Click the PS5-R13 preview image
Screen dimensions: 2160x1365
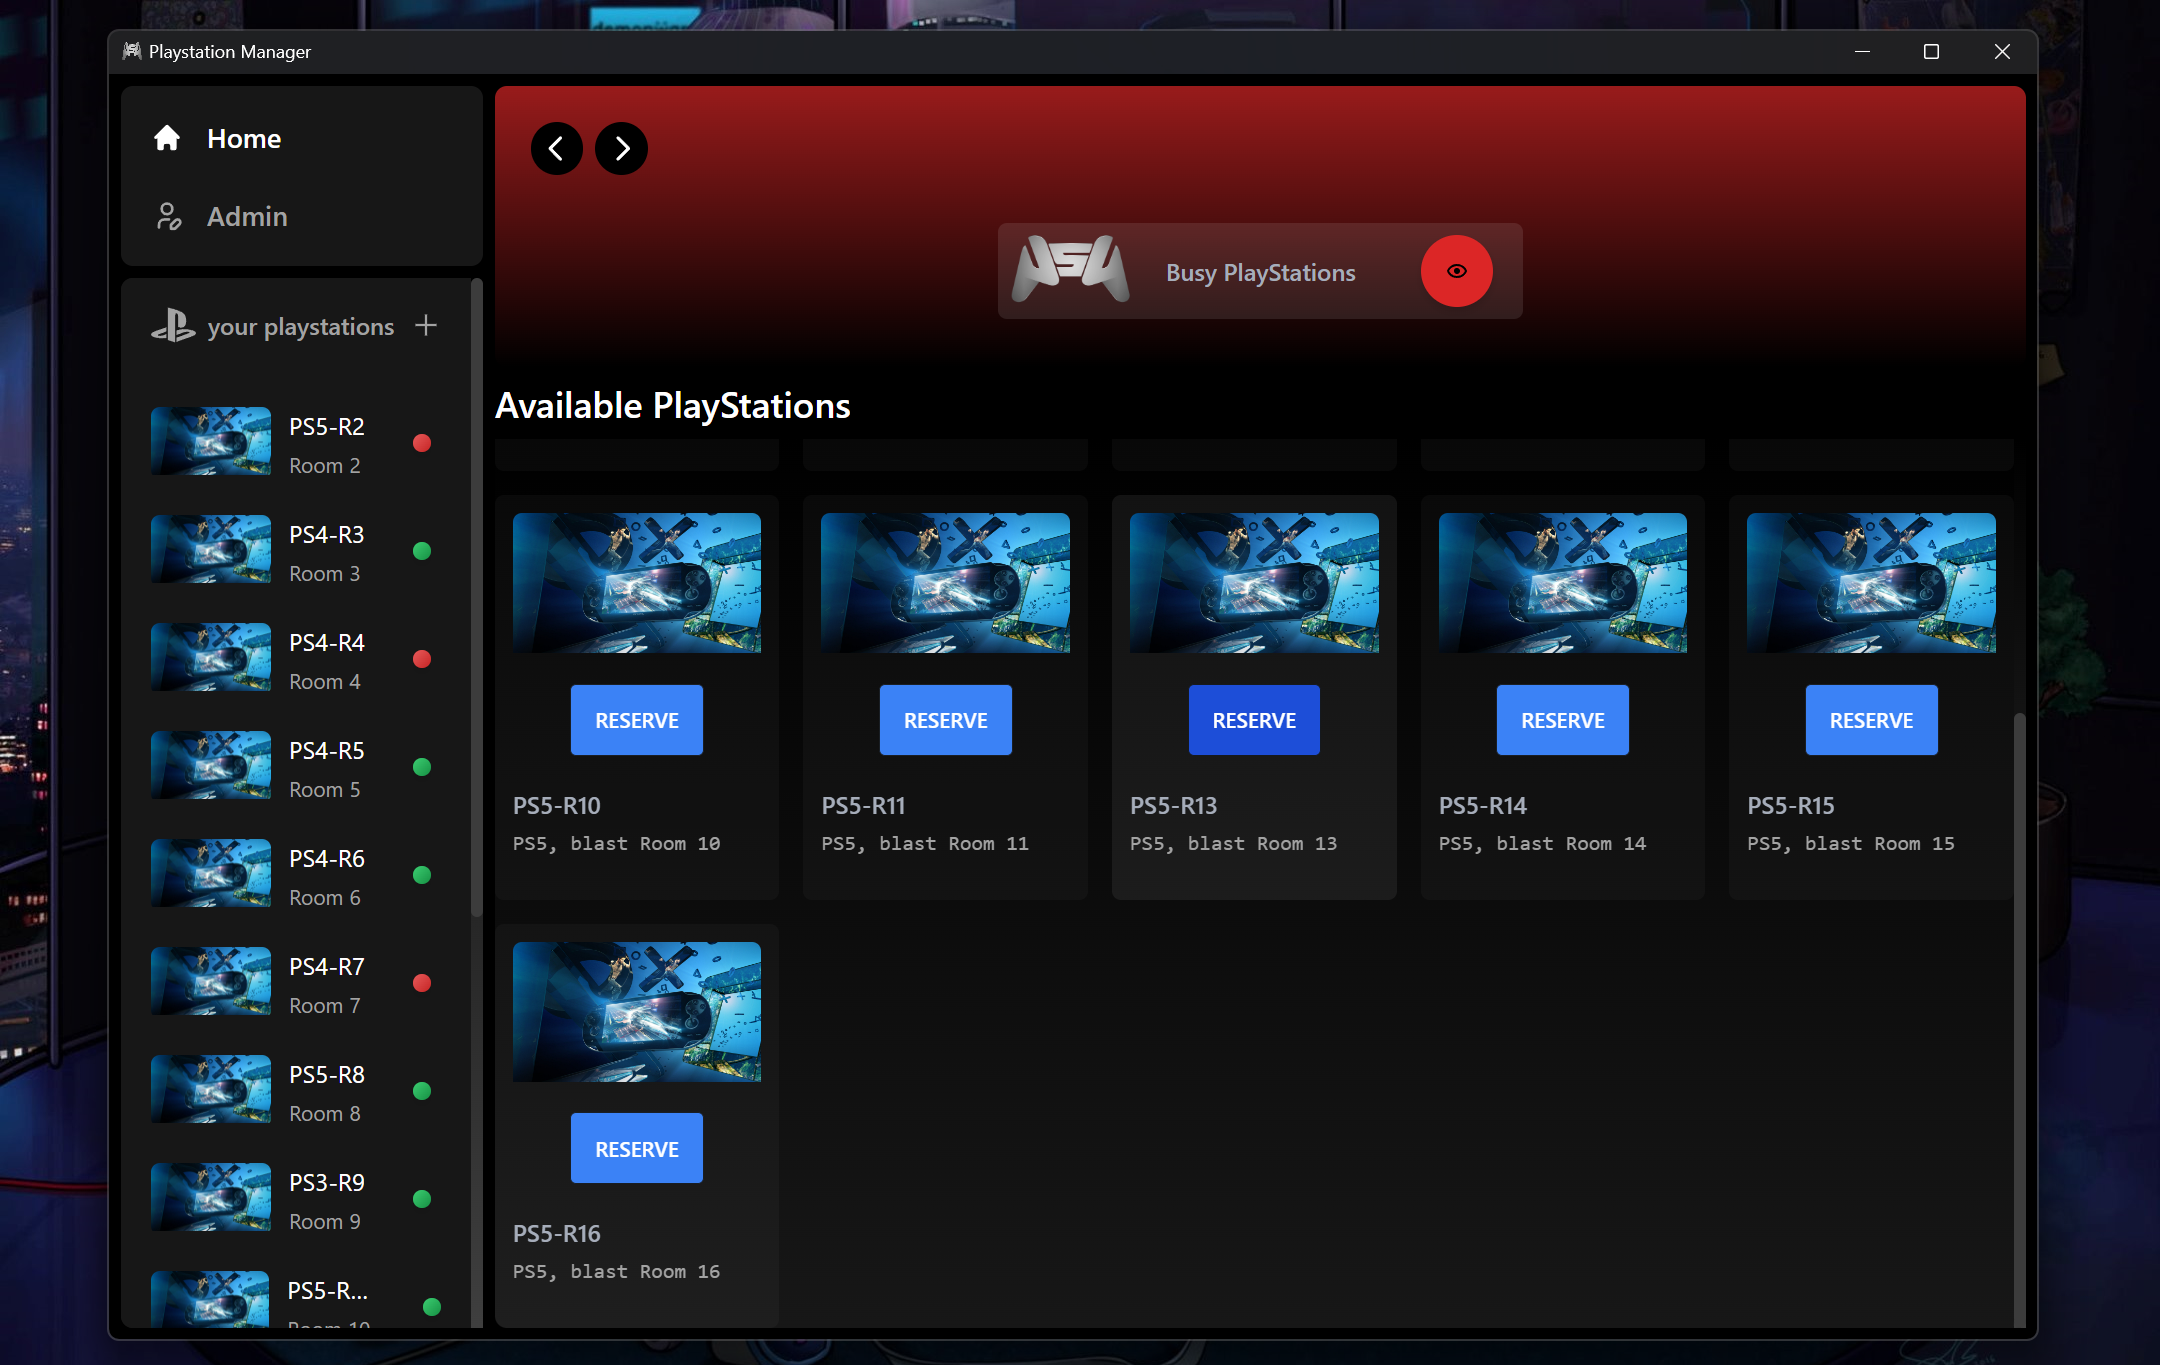click(1253, 582)
